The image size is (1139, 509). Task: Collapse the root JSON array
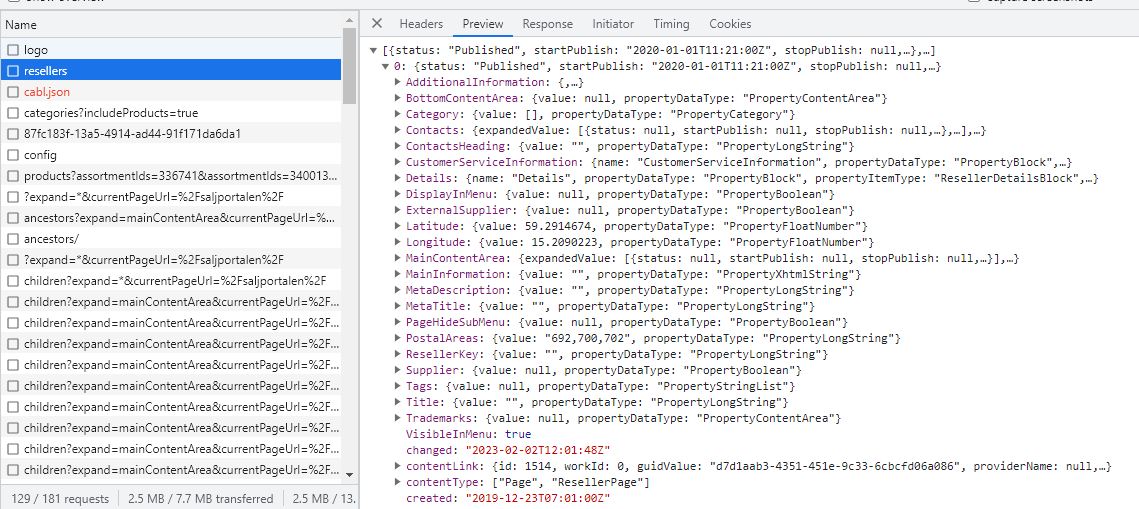coord(373,50)
